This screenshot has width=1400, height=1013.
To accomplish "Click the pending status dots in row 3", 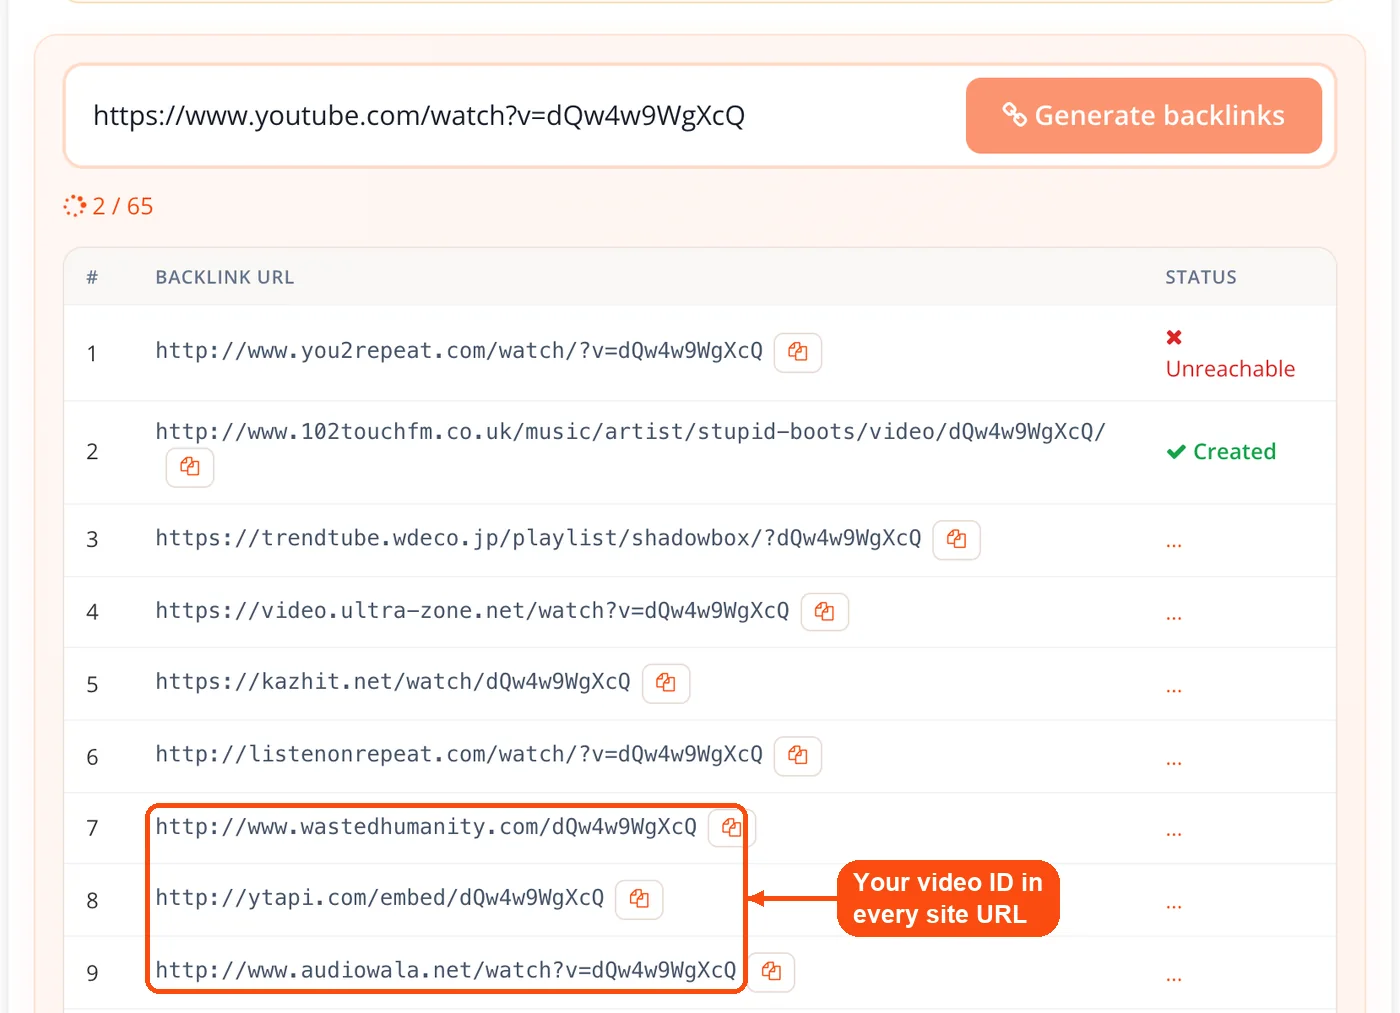I will tap(1174, 545).
